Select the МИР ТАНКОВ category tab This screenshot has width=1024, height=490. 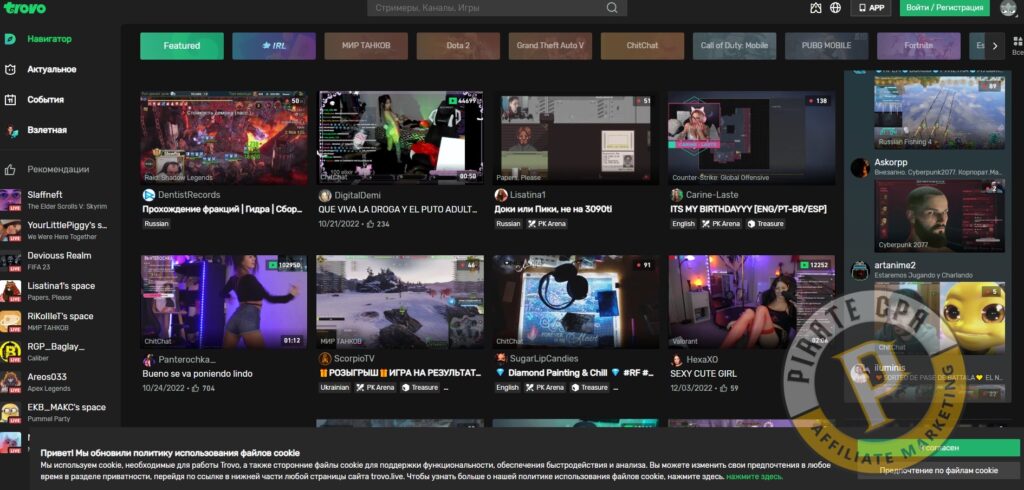tap(366, 46)
